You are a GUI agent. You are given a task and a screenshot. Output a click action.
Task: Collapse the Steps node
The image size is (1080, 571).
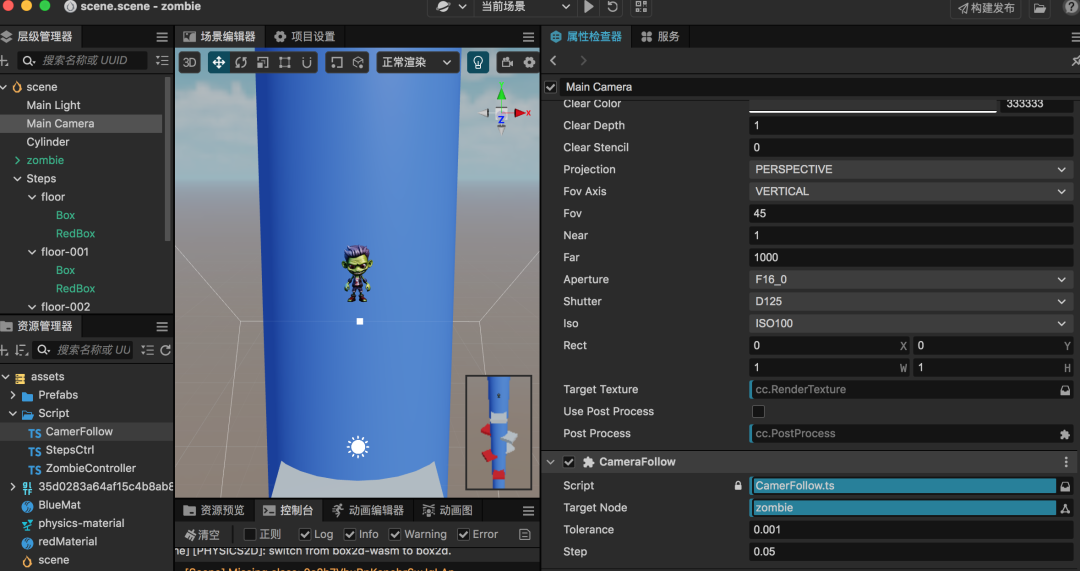tap(17, 178)
